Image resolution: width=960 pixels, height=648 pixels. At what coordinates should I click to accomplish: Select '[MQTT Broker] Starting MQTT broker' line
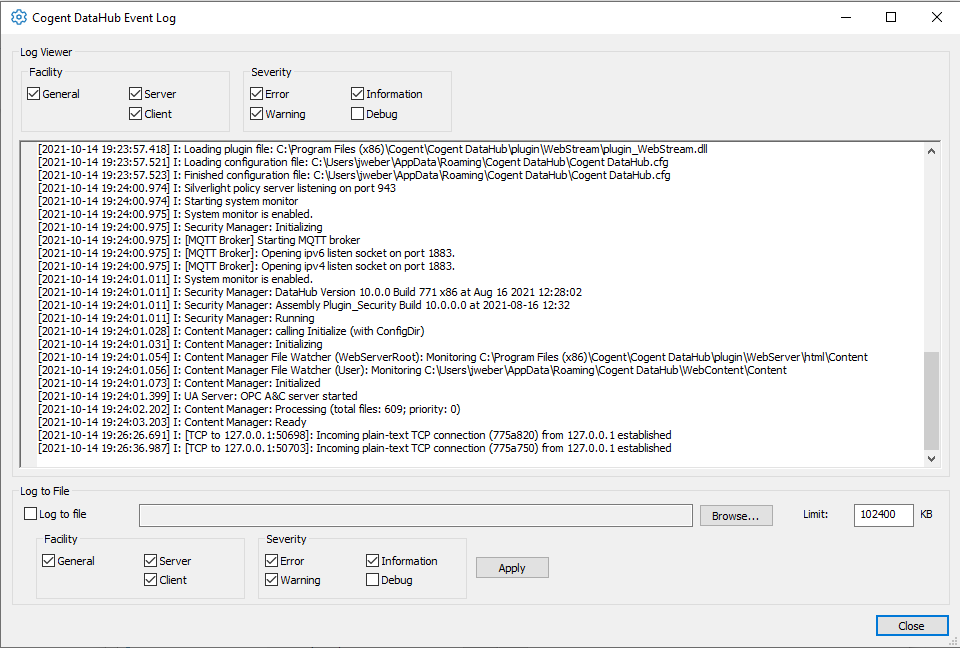[199, 240]
